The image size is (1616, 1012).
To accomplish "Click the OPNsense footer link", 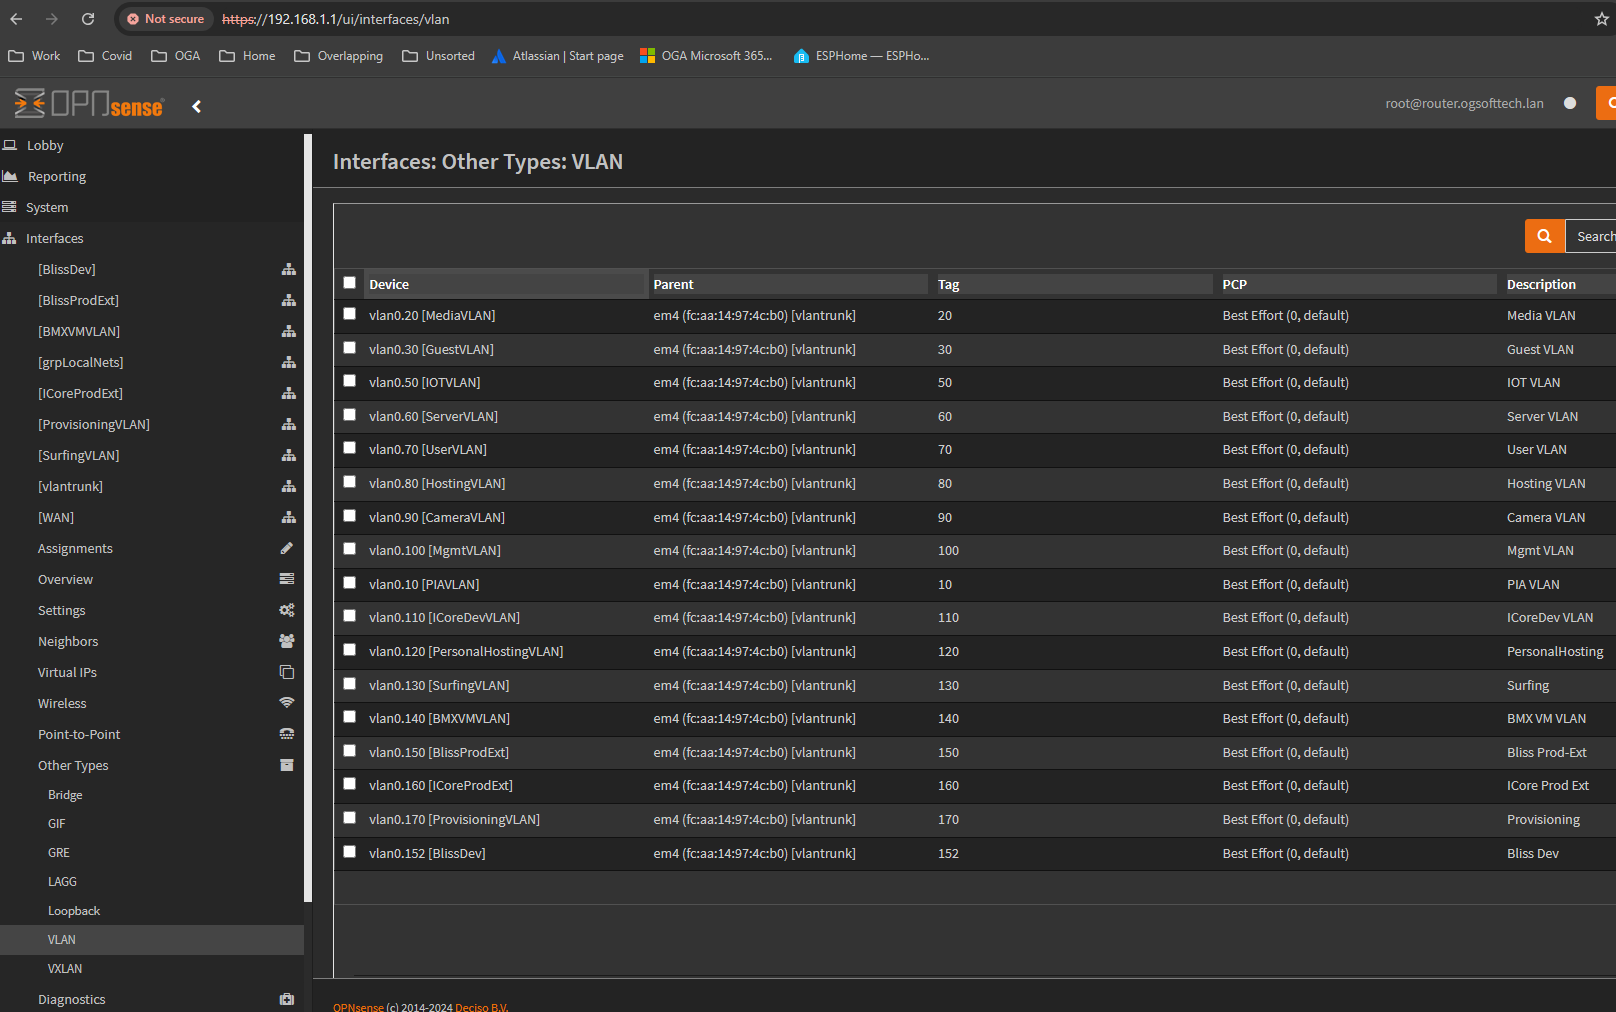I will [x=358, y=1007].
